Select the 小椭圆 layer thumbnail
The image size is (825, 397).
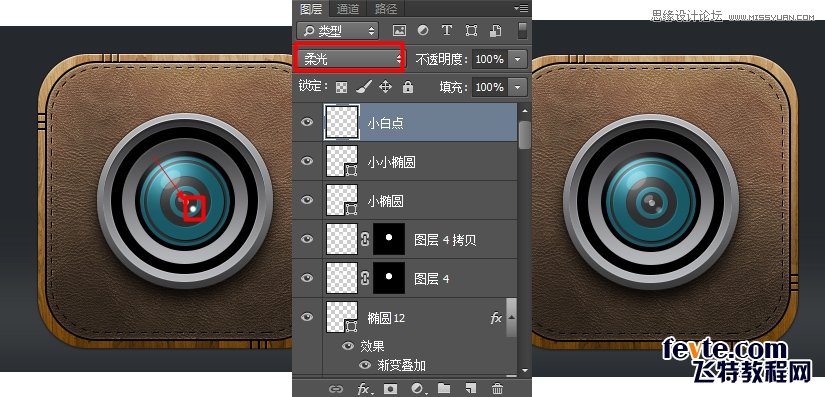point(342,200)
